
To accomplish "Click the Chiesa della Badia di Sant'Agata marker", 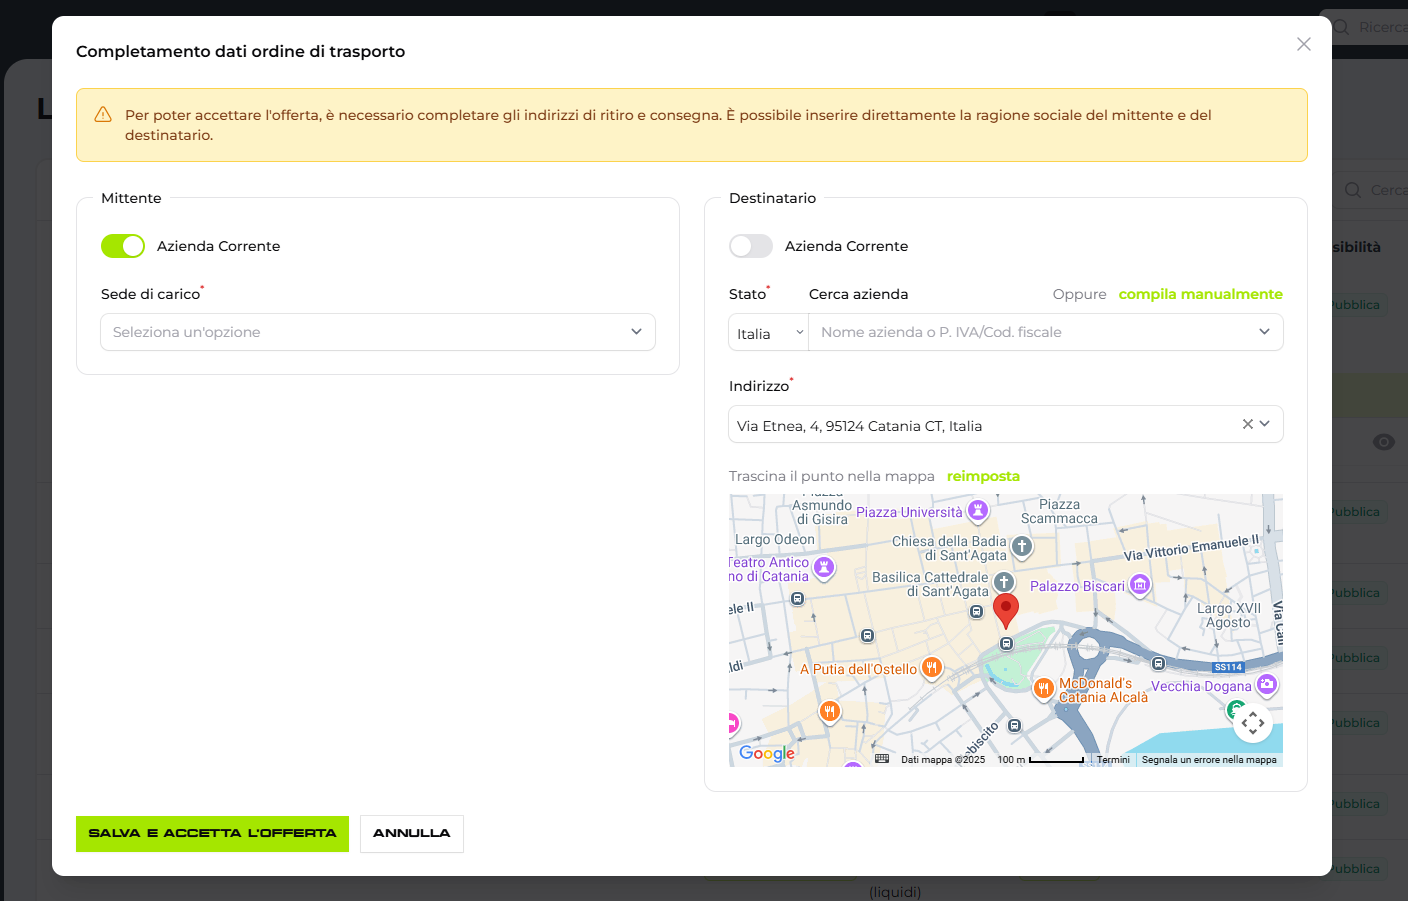I will point(1021,547).
